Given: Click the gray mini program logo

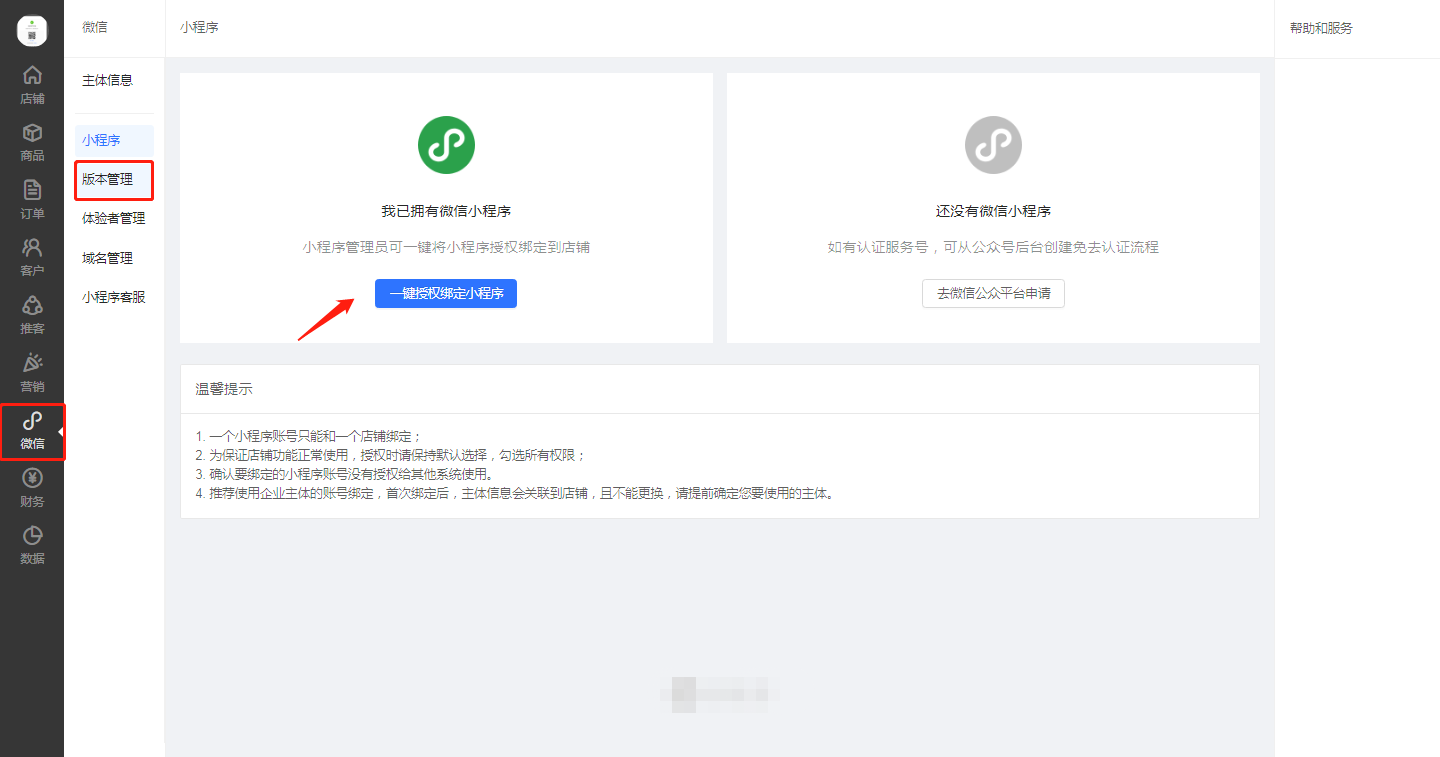Looking at the screenshot, I should coord(993,145).
